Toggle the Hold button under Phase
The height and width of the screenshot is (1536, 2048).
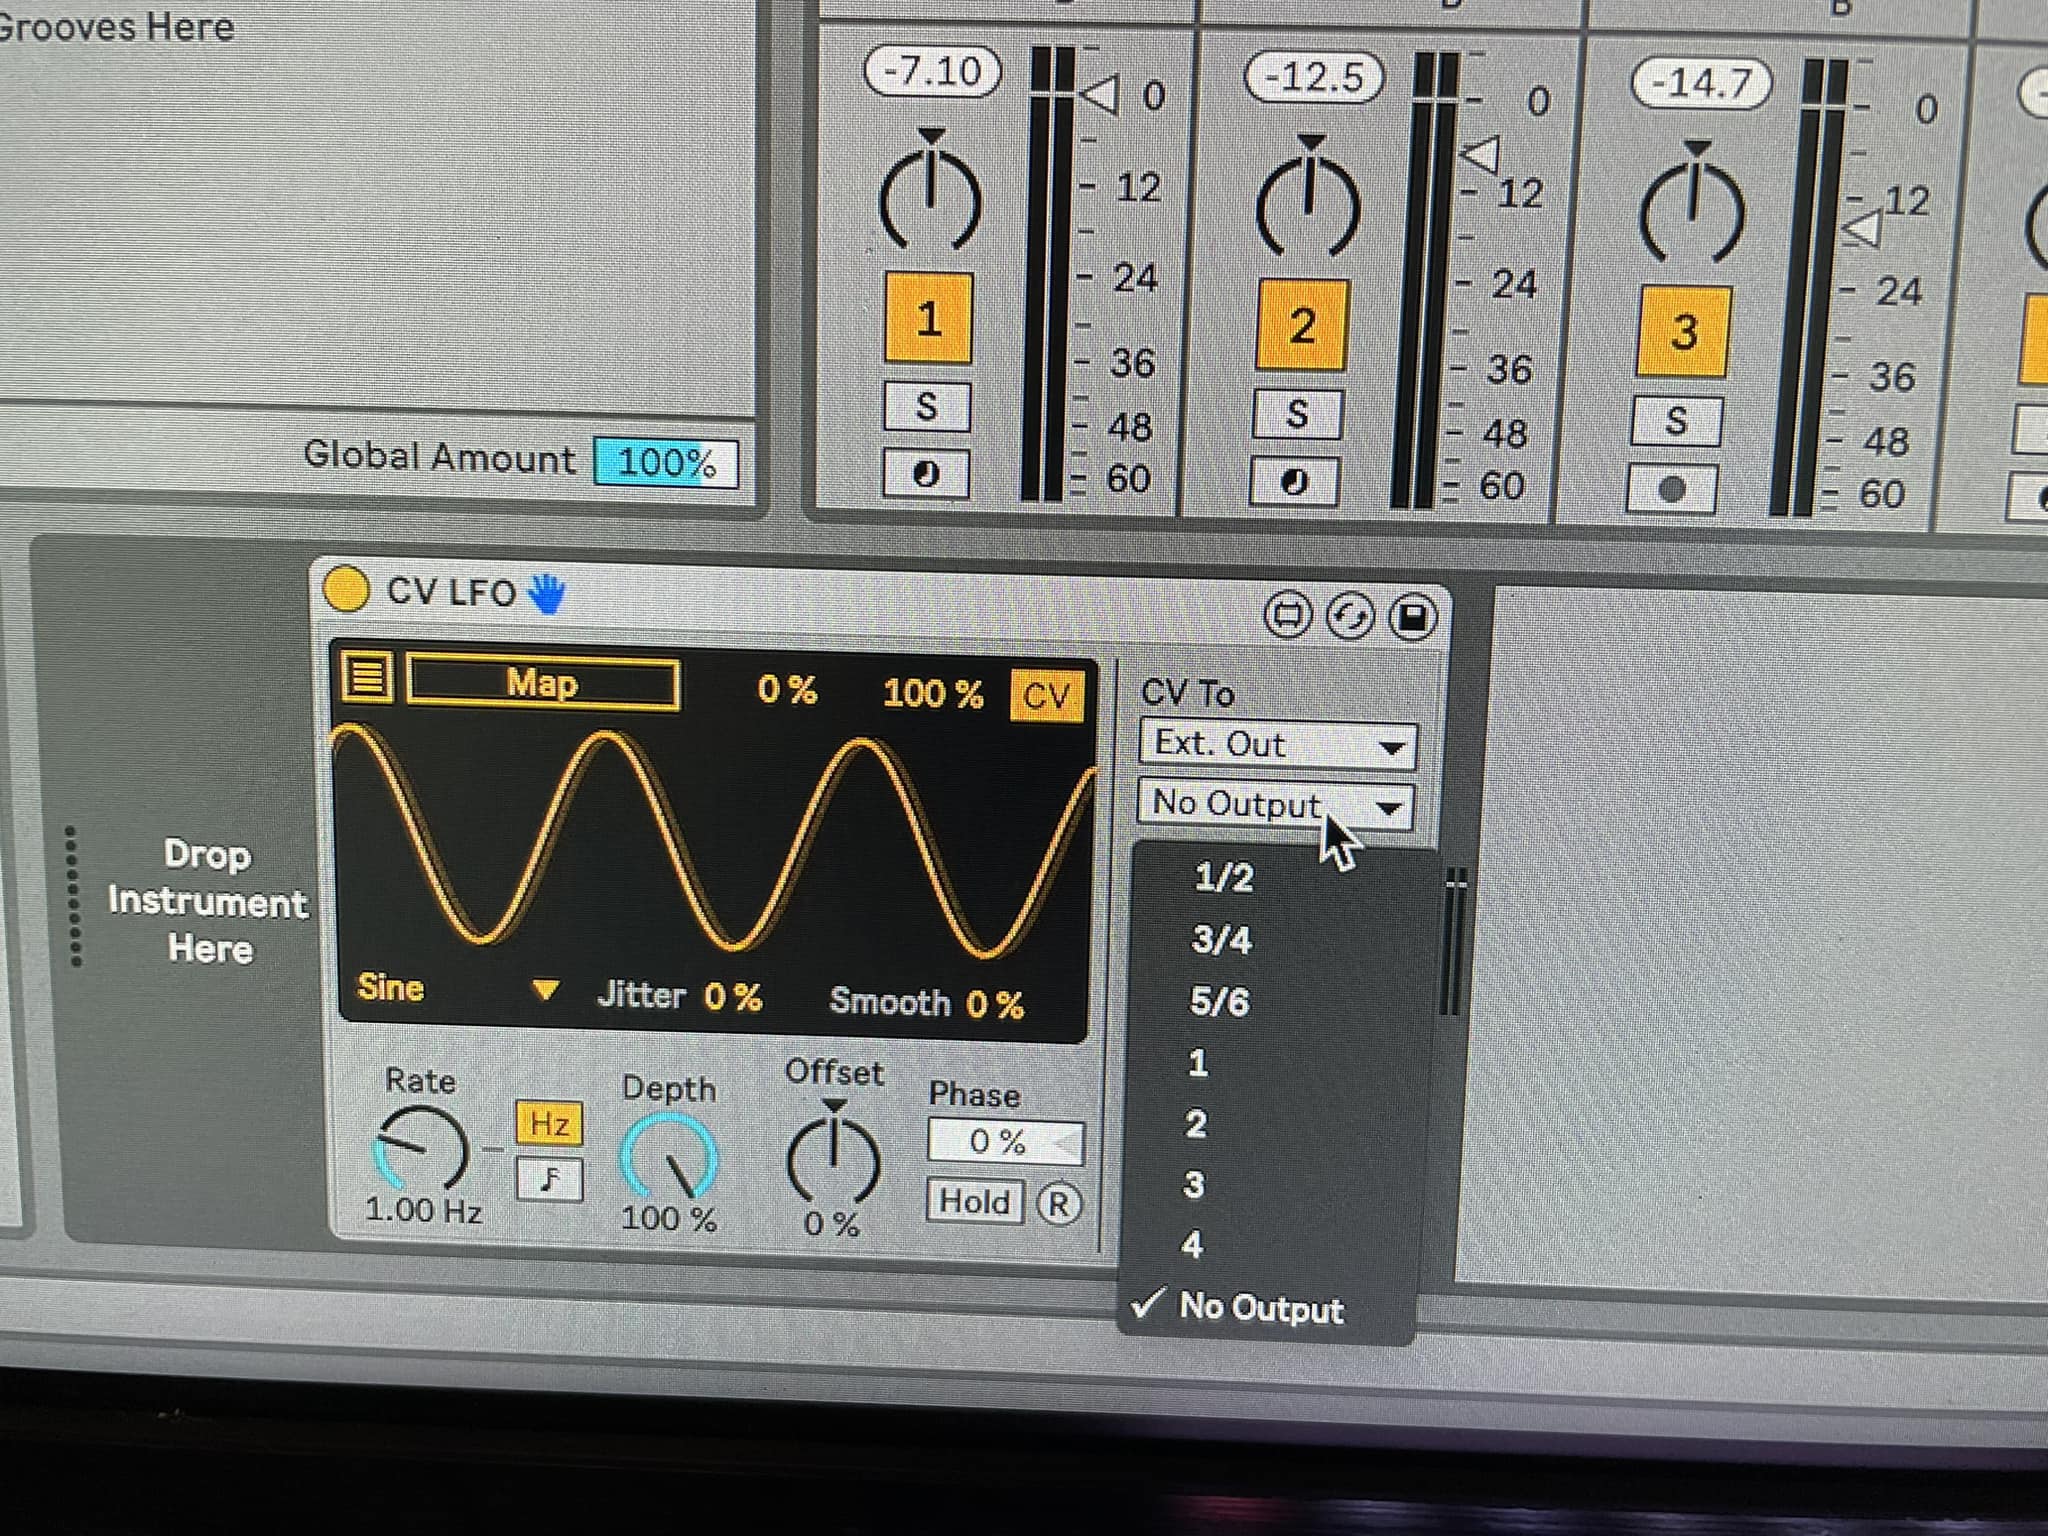[x=975, y=1201]
